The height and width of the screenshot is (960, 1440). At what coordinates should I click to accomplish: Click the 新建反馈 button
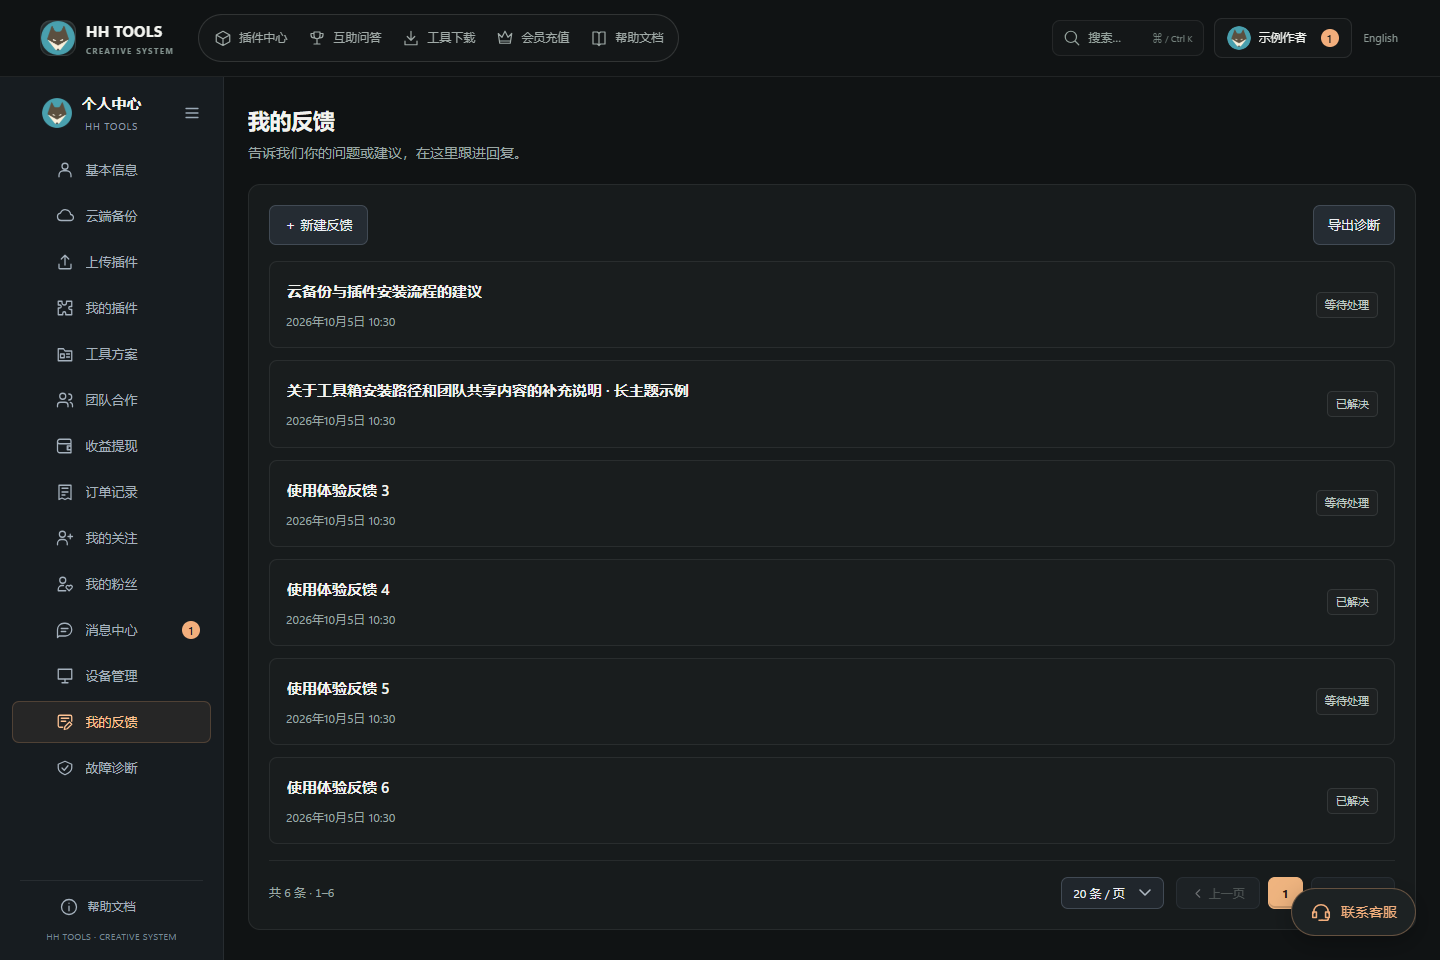pyautogui.click(x=318, y=225)
